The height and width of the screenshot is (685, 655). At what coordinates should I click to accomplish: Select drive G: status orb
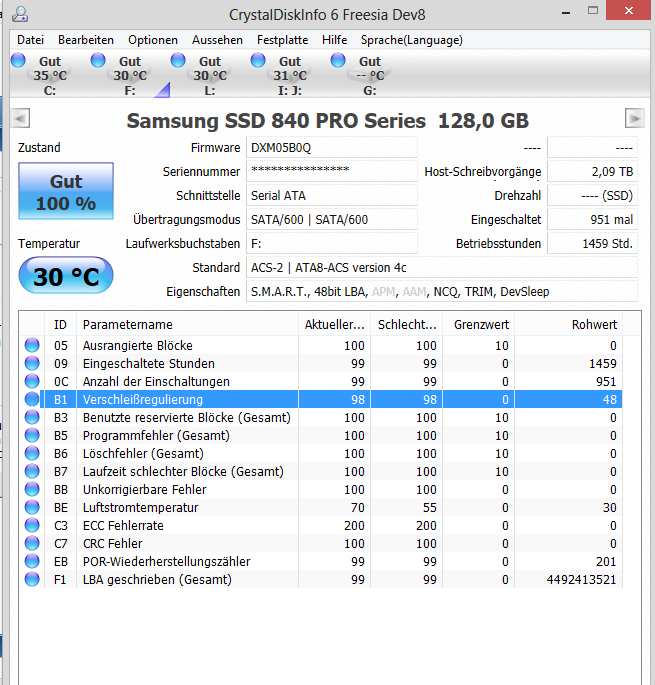[338, 60]
